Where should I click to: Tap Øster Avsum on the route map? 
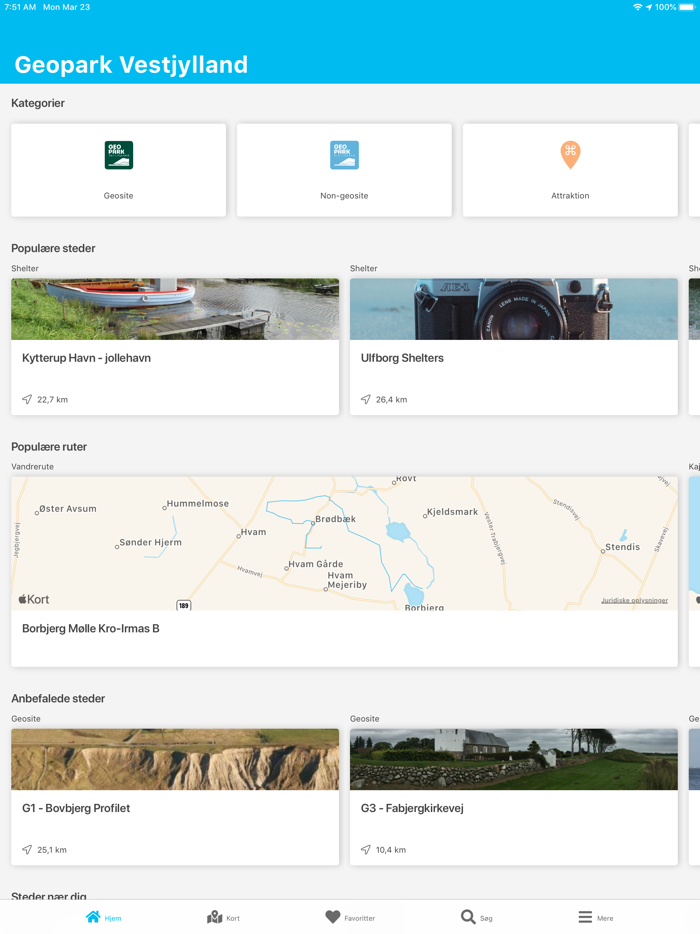pos(67,509)
